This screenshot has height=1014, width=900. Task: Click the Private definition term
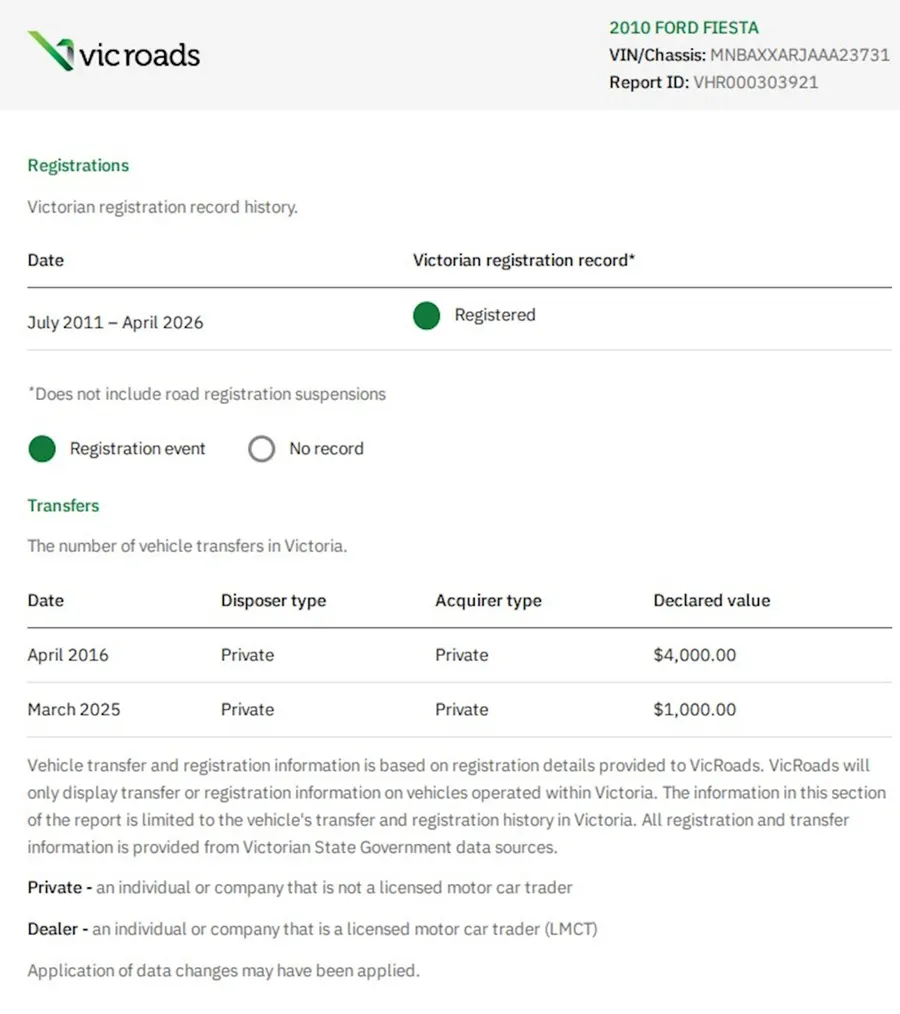click(54, 888)
